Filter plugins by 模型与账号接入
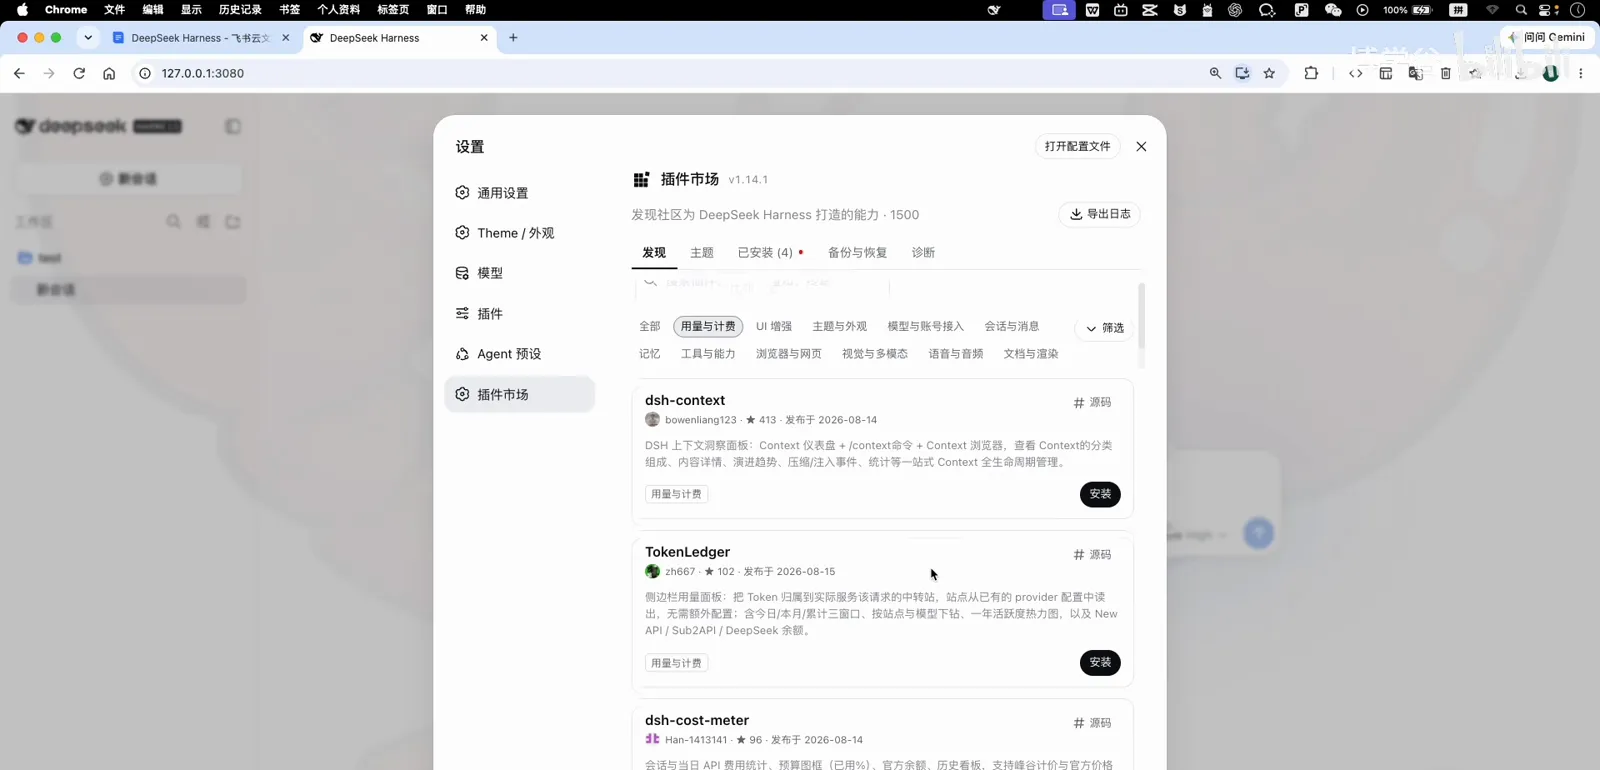 click(926, 327)
